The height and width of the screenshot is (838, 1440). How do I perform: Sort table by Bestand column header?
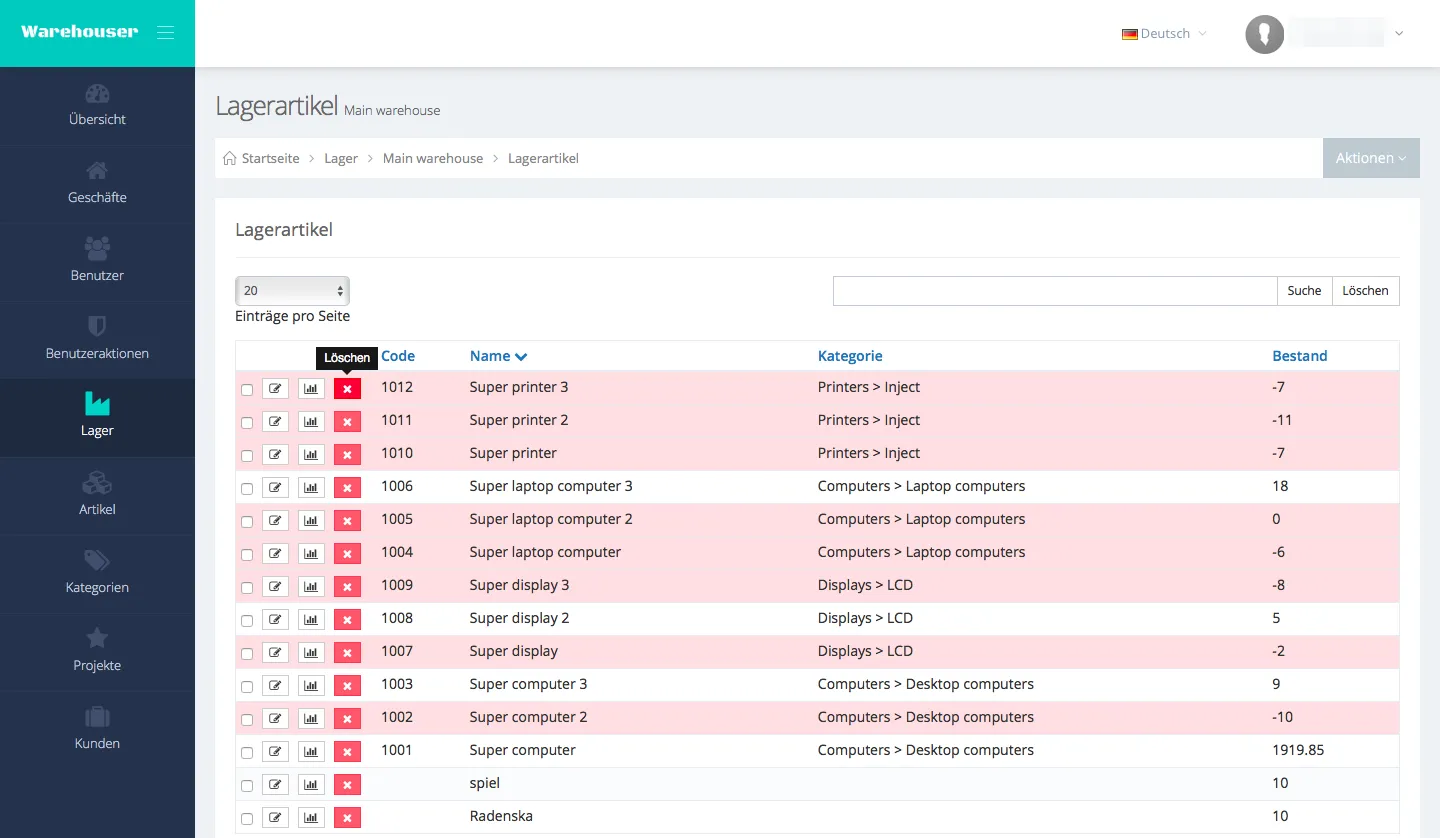1299,356
